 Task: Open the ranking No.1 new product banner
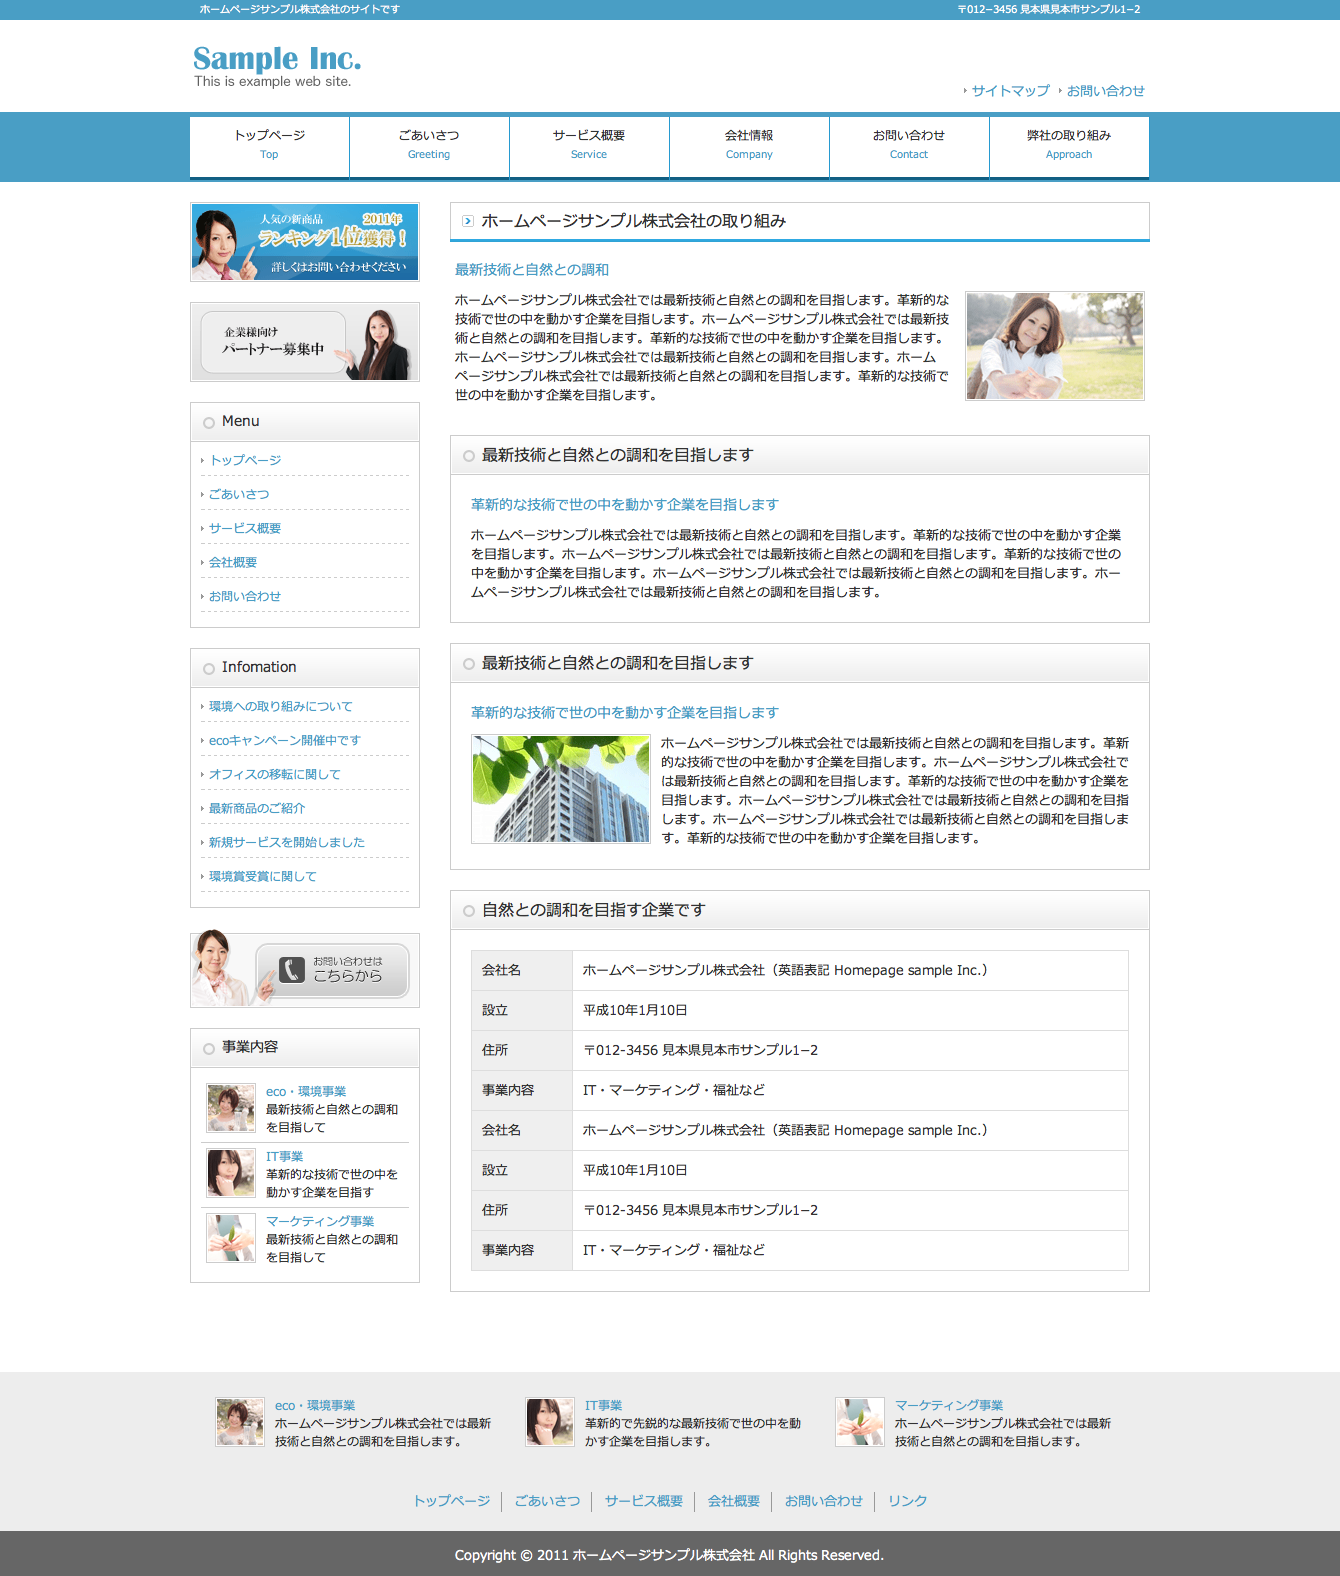pos(305,242)
